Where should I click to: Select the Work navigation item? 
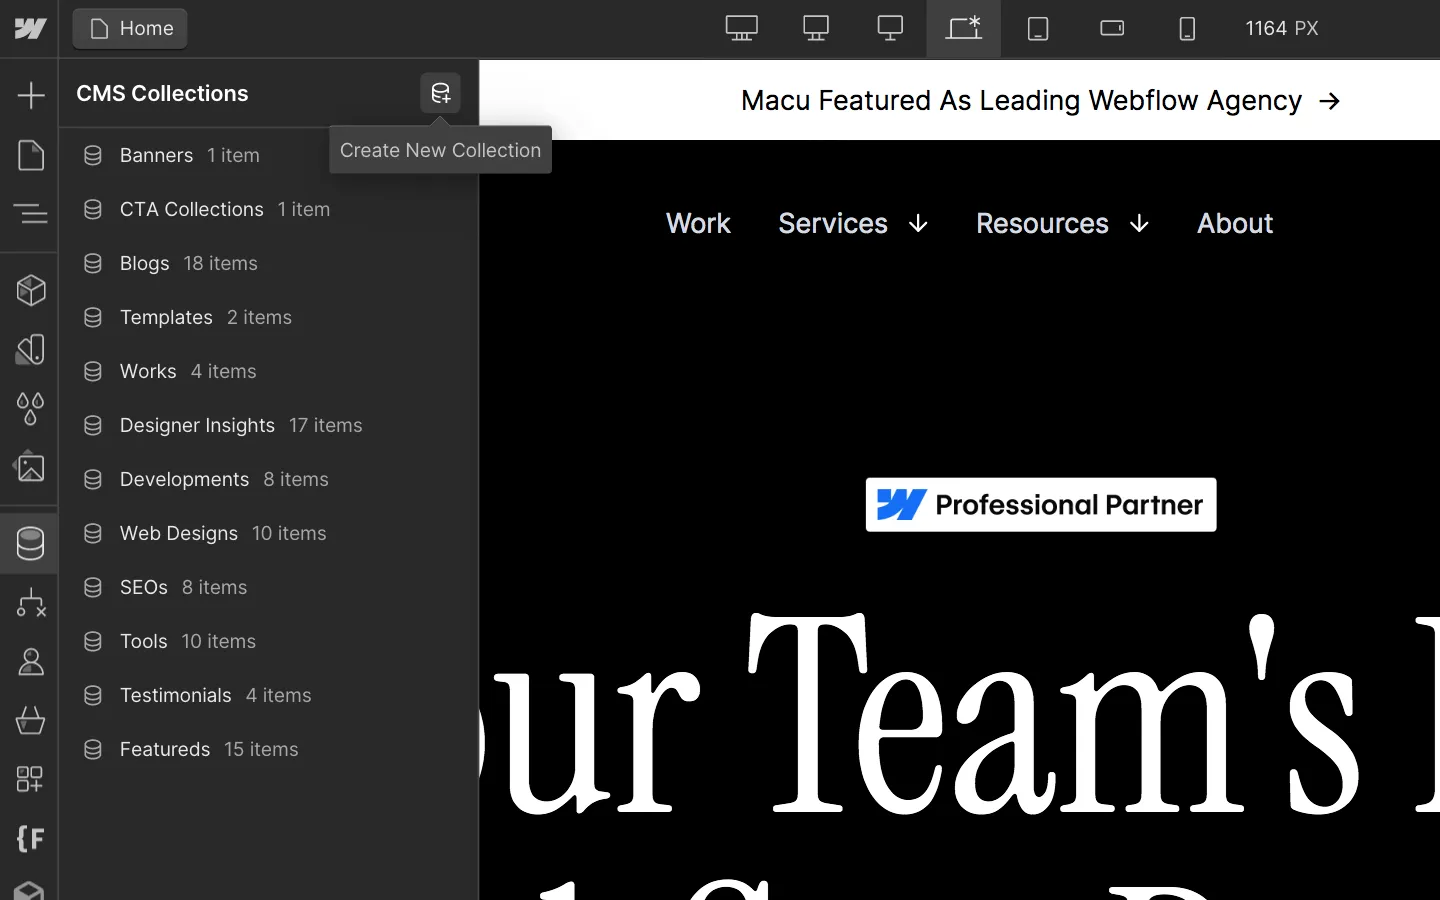pyautogui.click(x=698, y=223)
